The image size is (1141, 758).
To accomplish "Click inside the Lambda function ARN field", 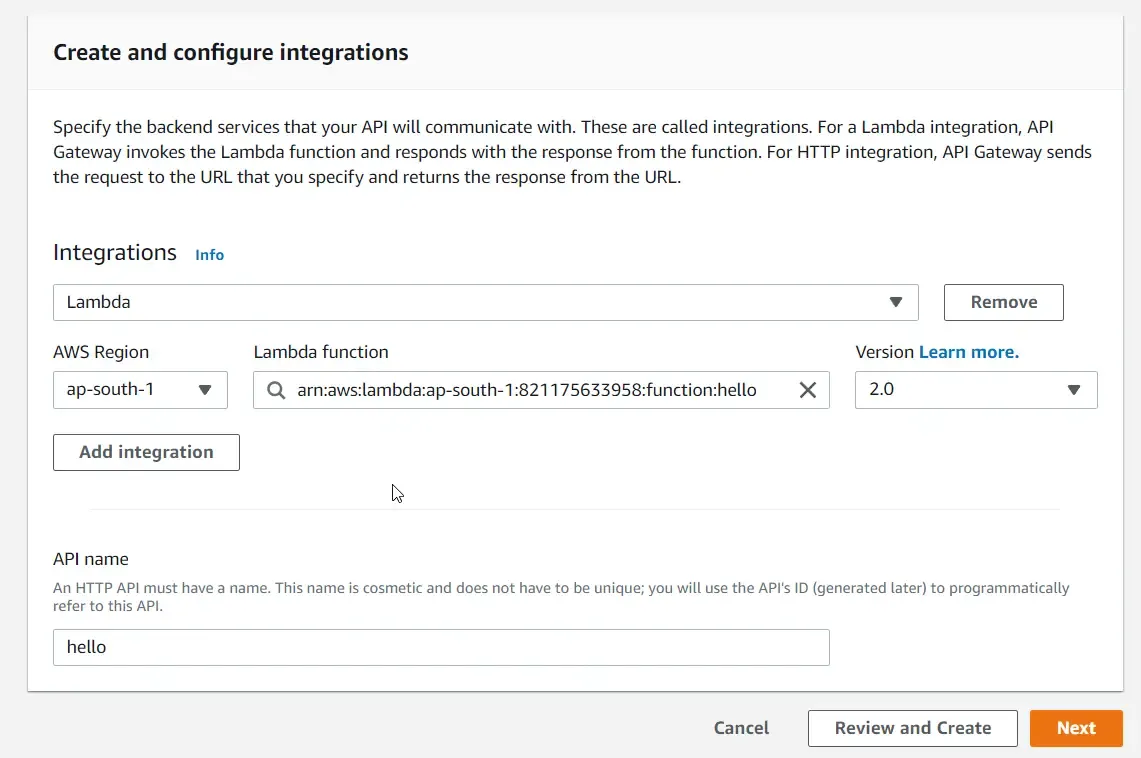I will pos(540,390).
